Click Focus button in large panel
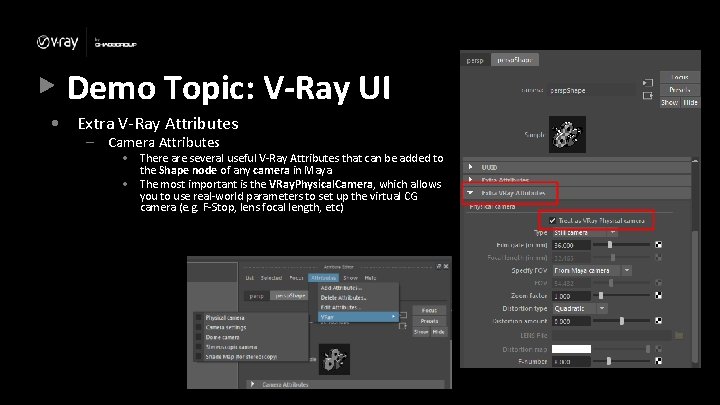 (x=680, y=77)
